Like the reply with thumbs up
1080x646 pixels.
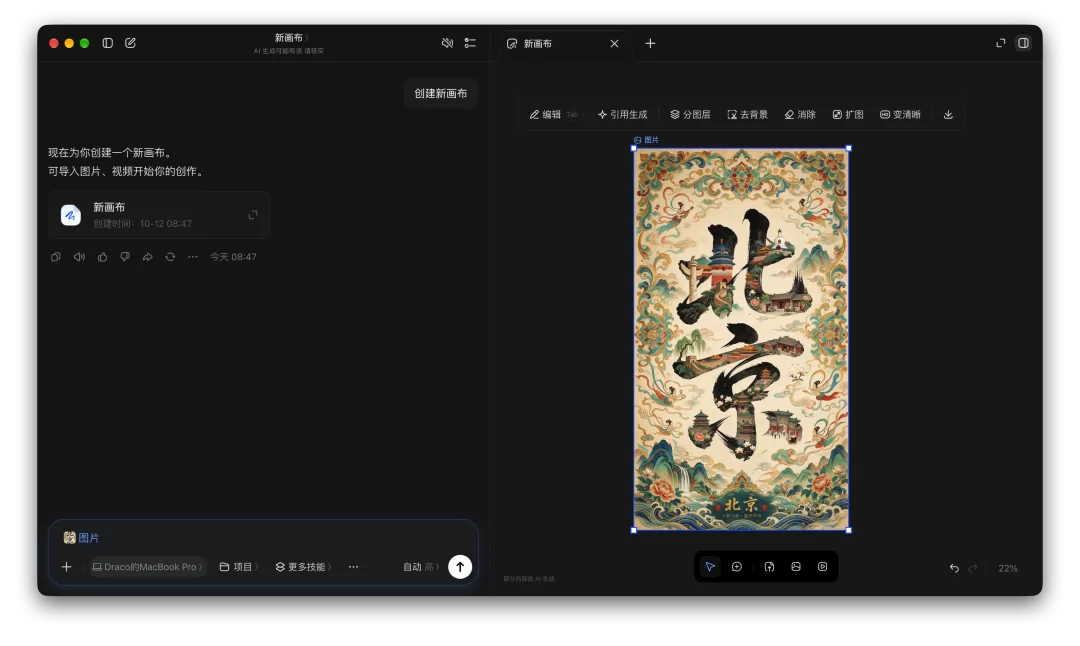click(x=102, y=257)
